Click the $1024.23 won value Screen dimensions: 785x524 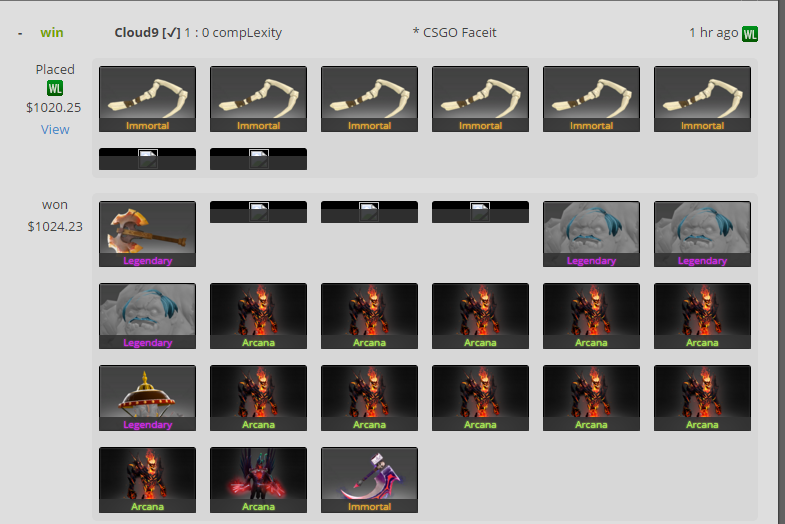tap(55, 227)
